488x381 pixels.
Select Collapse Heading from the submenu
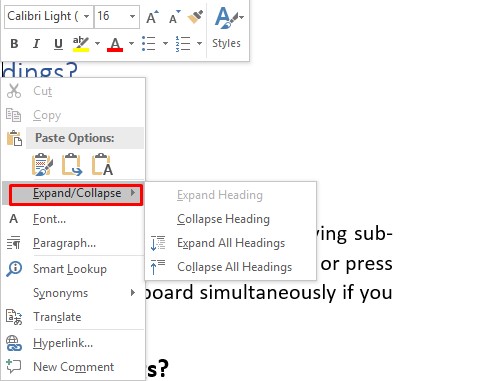[x=223, y=219]
